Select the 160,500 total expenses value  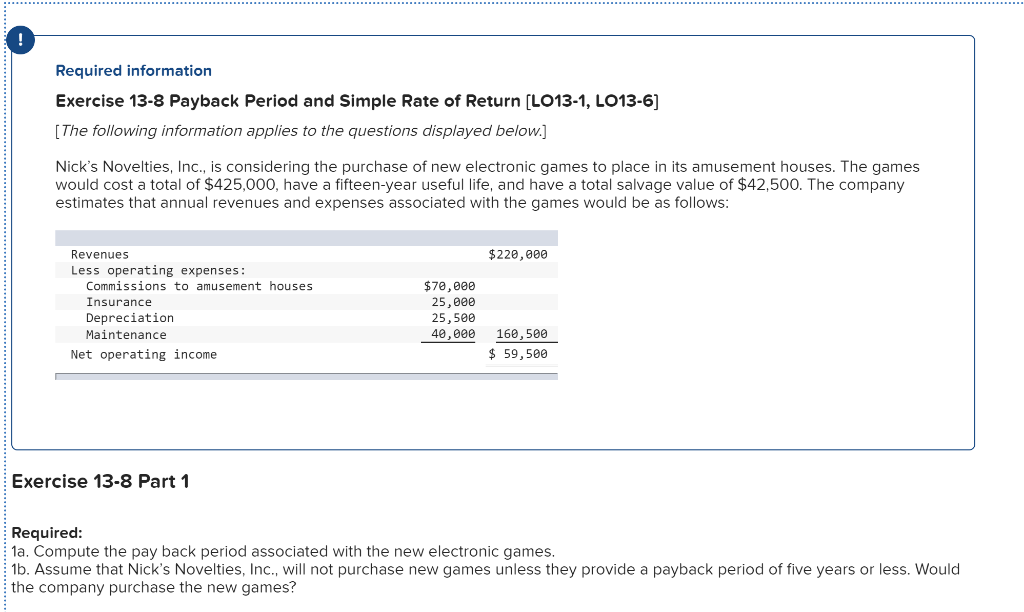click(522, 334)
